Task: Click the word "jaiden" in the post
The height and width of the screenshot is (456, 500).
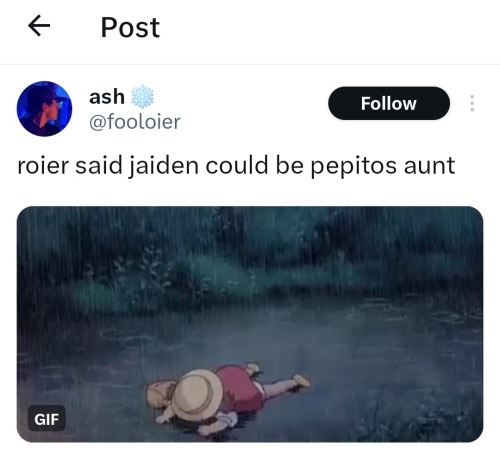Action: pos(164,166)
